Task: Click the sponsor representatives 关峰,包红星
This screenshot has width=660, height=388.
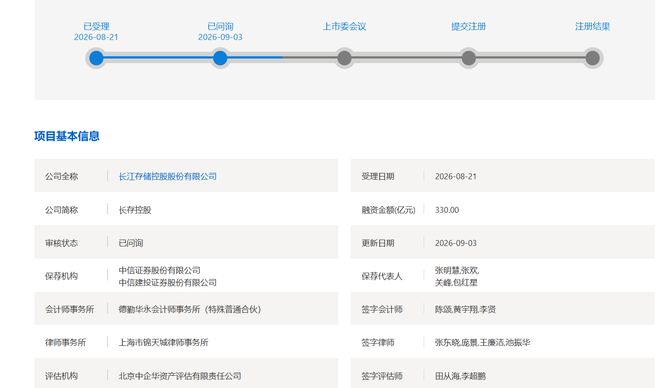Action: [456, 282]
